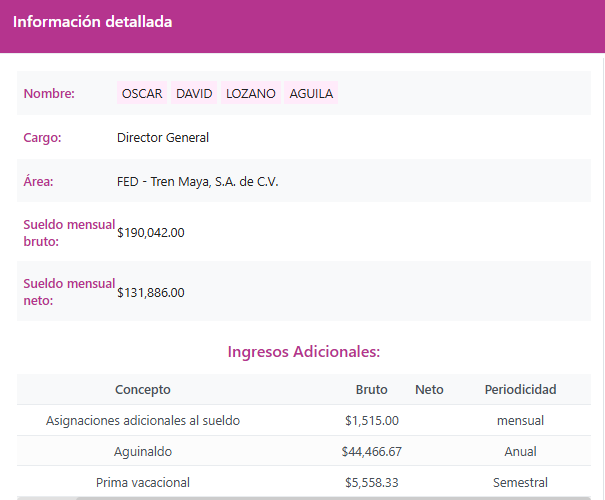The image size is (605, 500).
Task: Select the gross salary amount $190,042.00
Action: pos(151,233)
